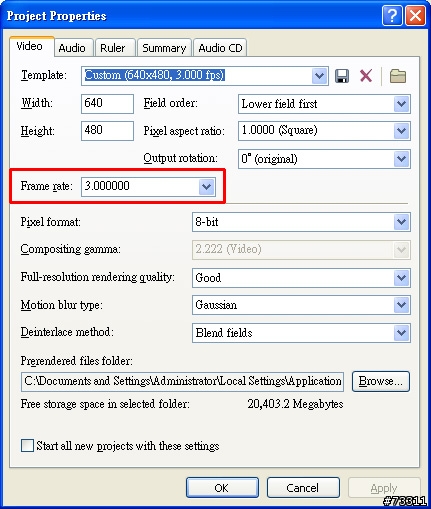Click in the Width field
This screenshot has width=431, height=509.
point(107,104)
